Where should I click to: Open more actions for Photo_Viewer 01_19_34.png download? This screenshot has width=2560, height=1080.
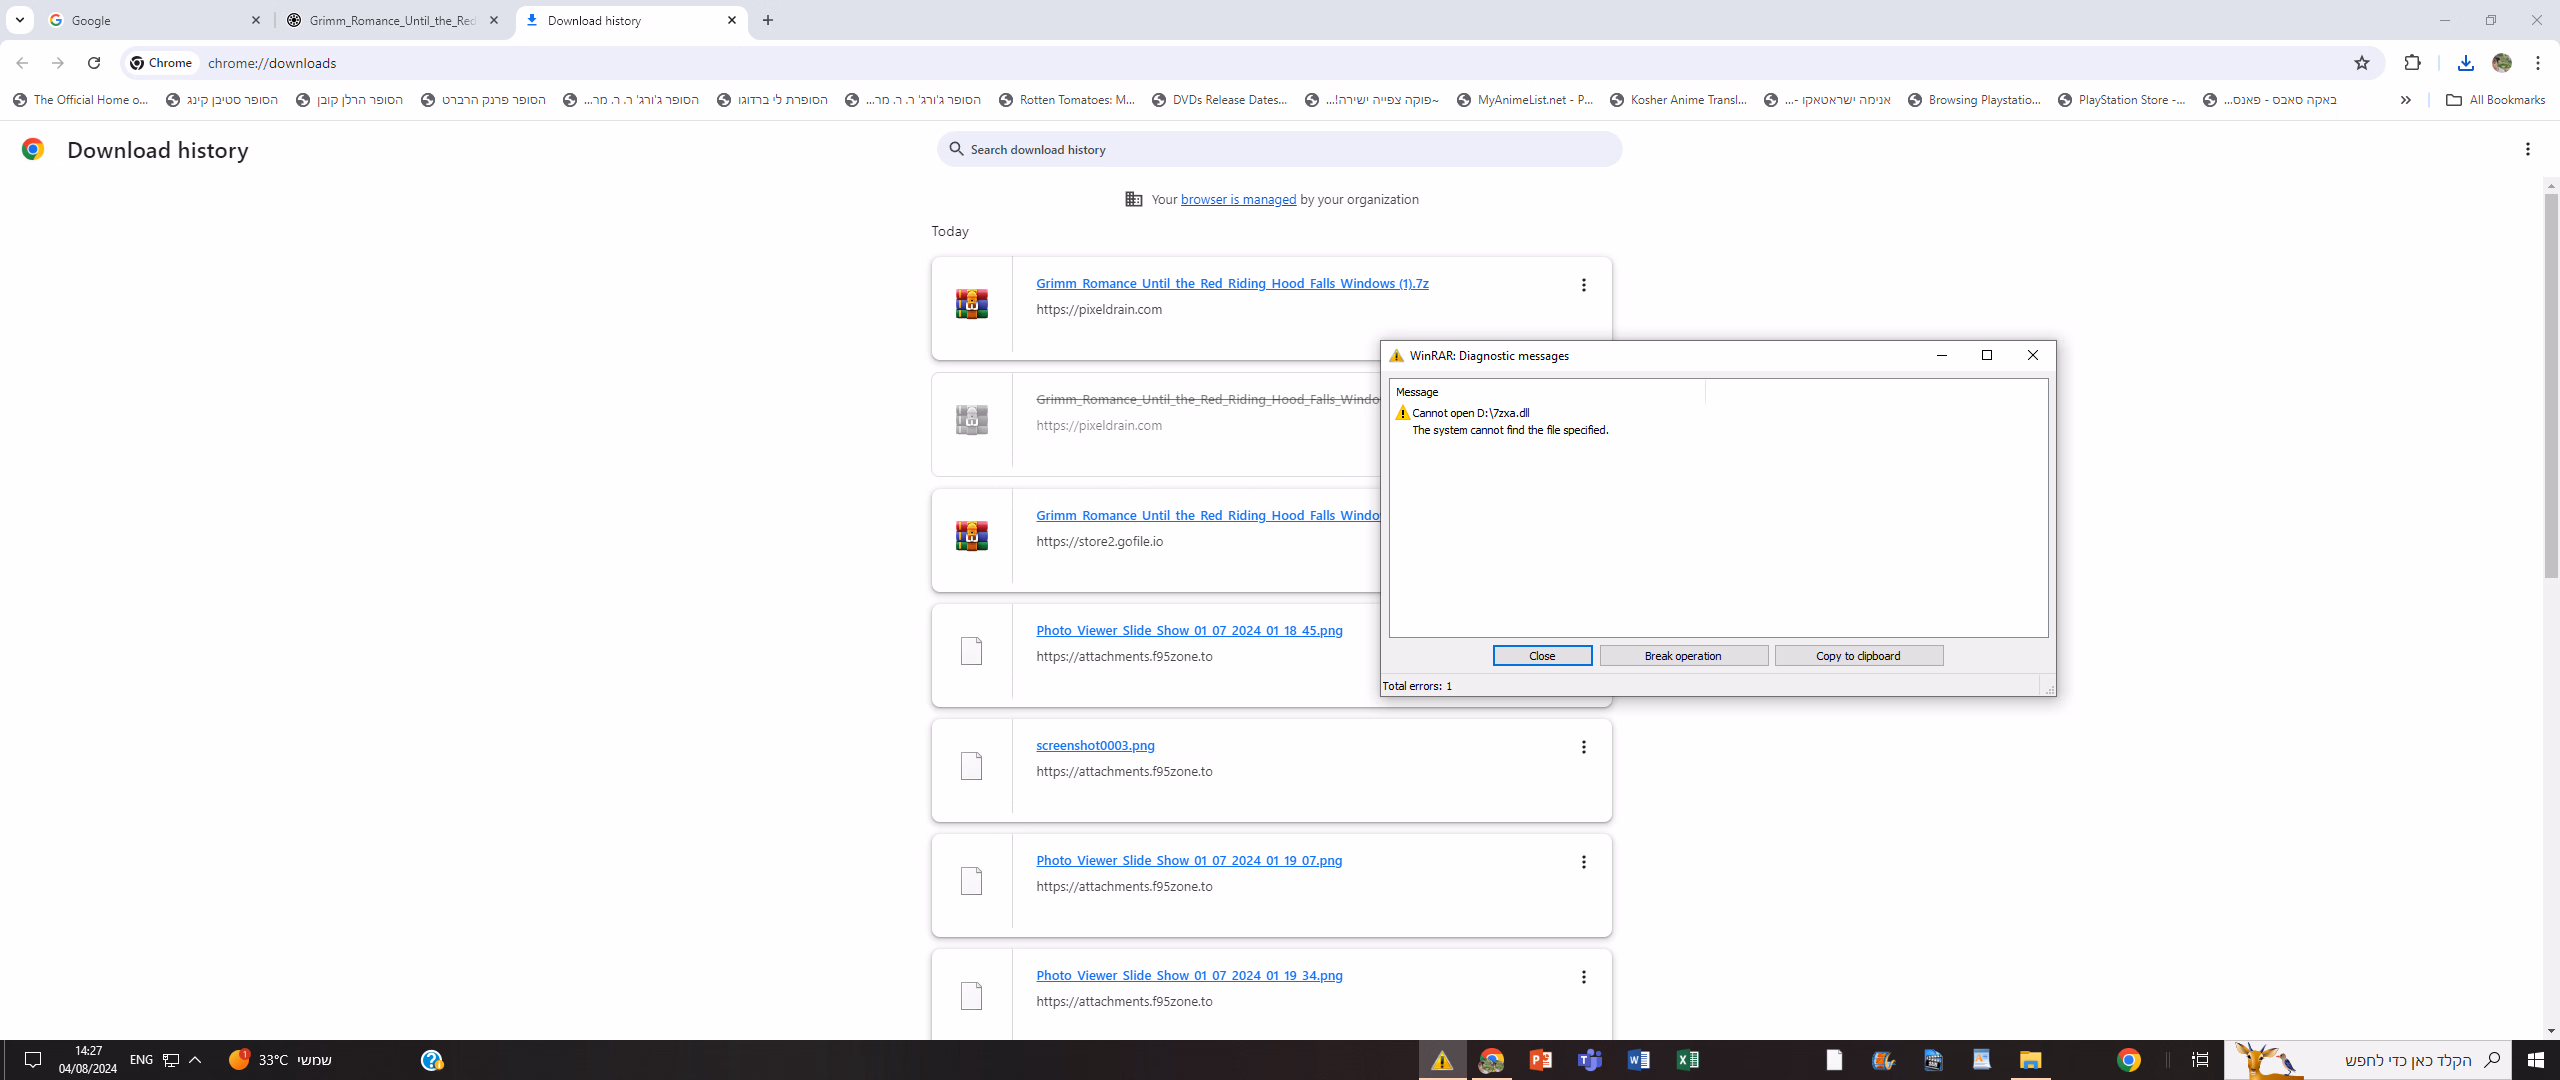(1584, 977)
